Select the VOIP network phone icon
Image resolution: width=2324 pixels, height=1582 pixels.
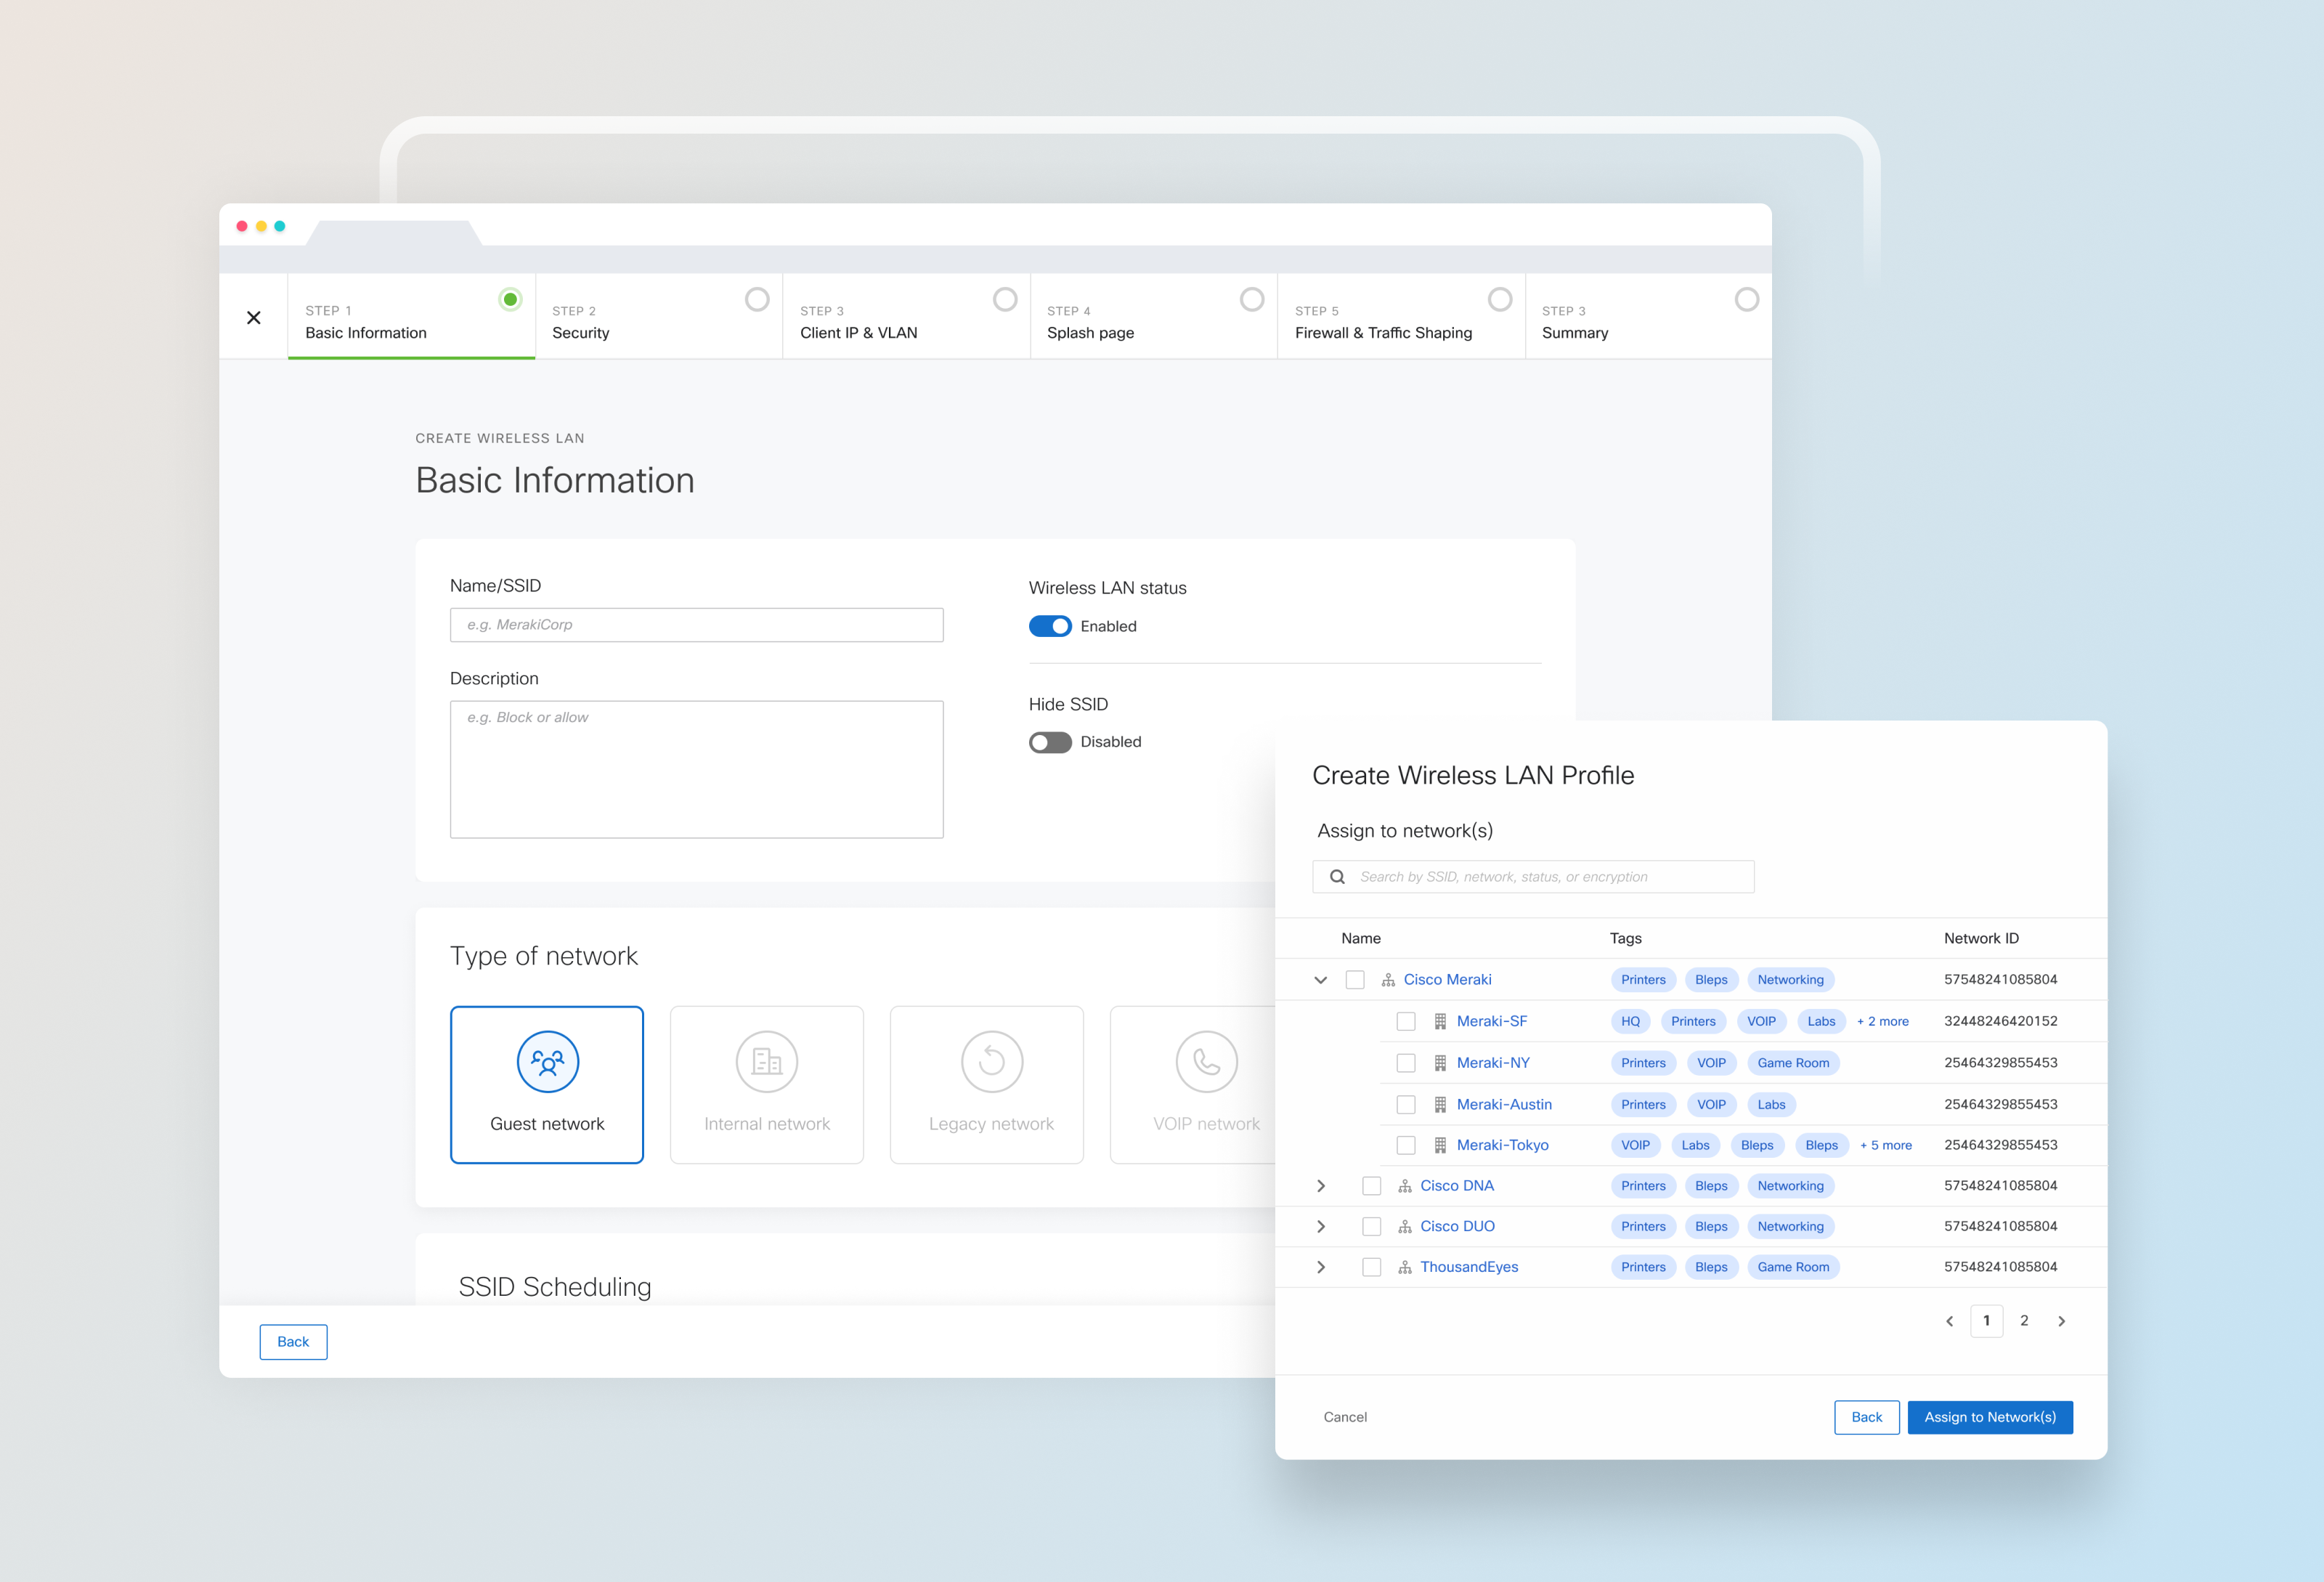pos(1206,1062)
